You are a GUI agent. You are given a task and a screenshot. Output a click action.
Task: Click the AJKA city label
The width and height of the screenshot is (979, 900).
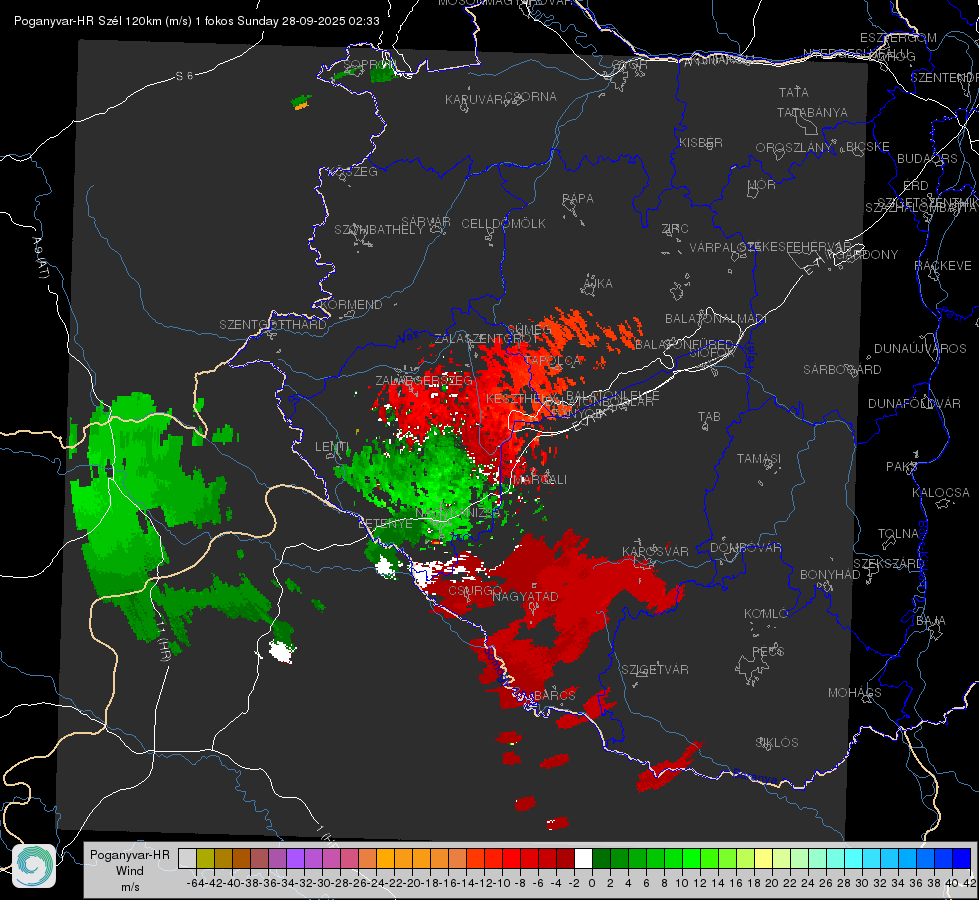(x=597, y=284)
